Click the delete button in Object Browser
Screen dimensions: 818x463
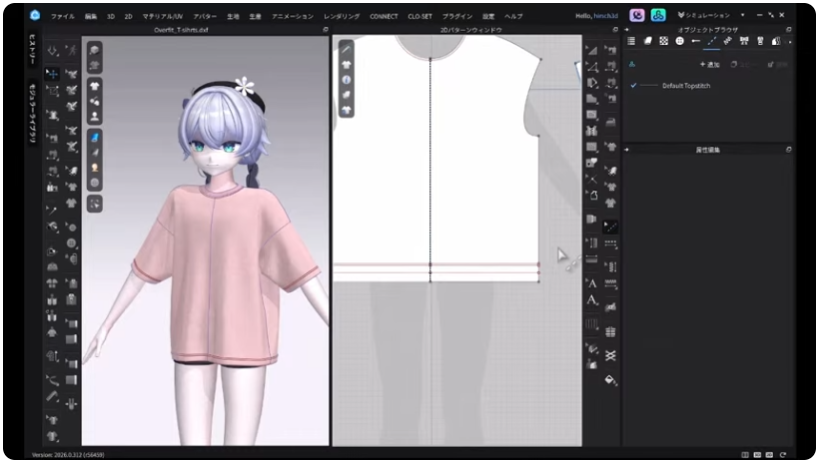(777, 65)
